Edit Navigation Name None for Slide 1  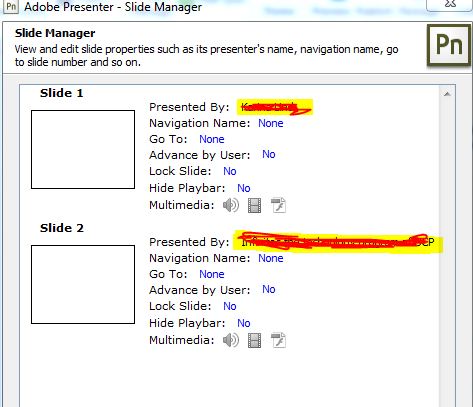271,123
